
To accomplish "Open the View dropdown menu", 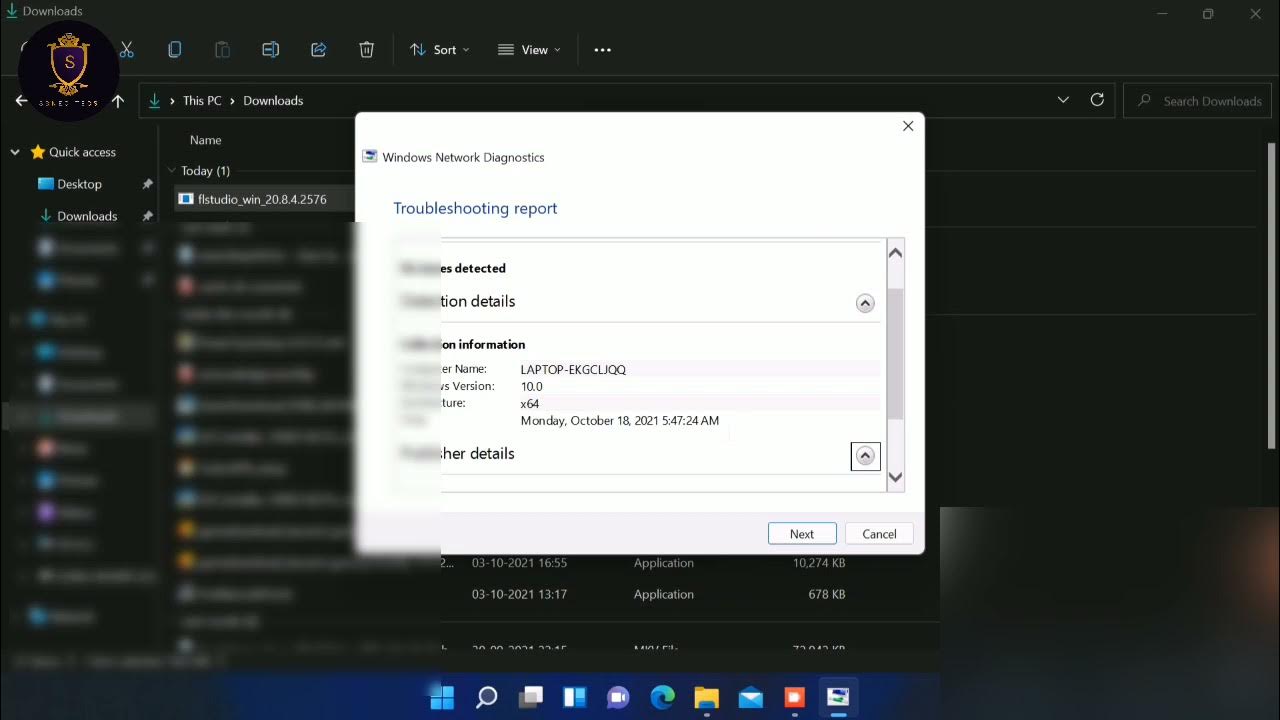I will tap(529, 49).
